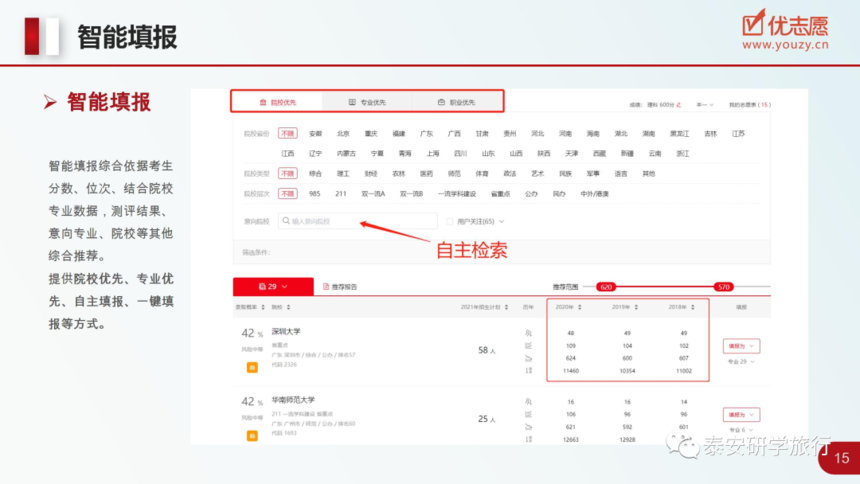Click the briefcase icon on 职业优先 tab

[441, 102]
